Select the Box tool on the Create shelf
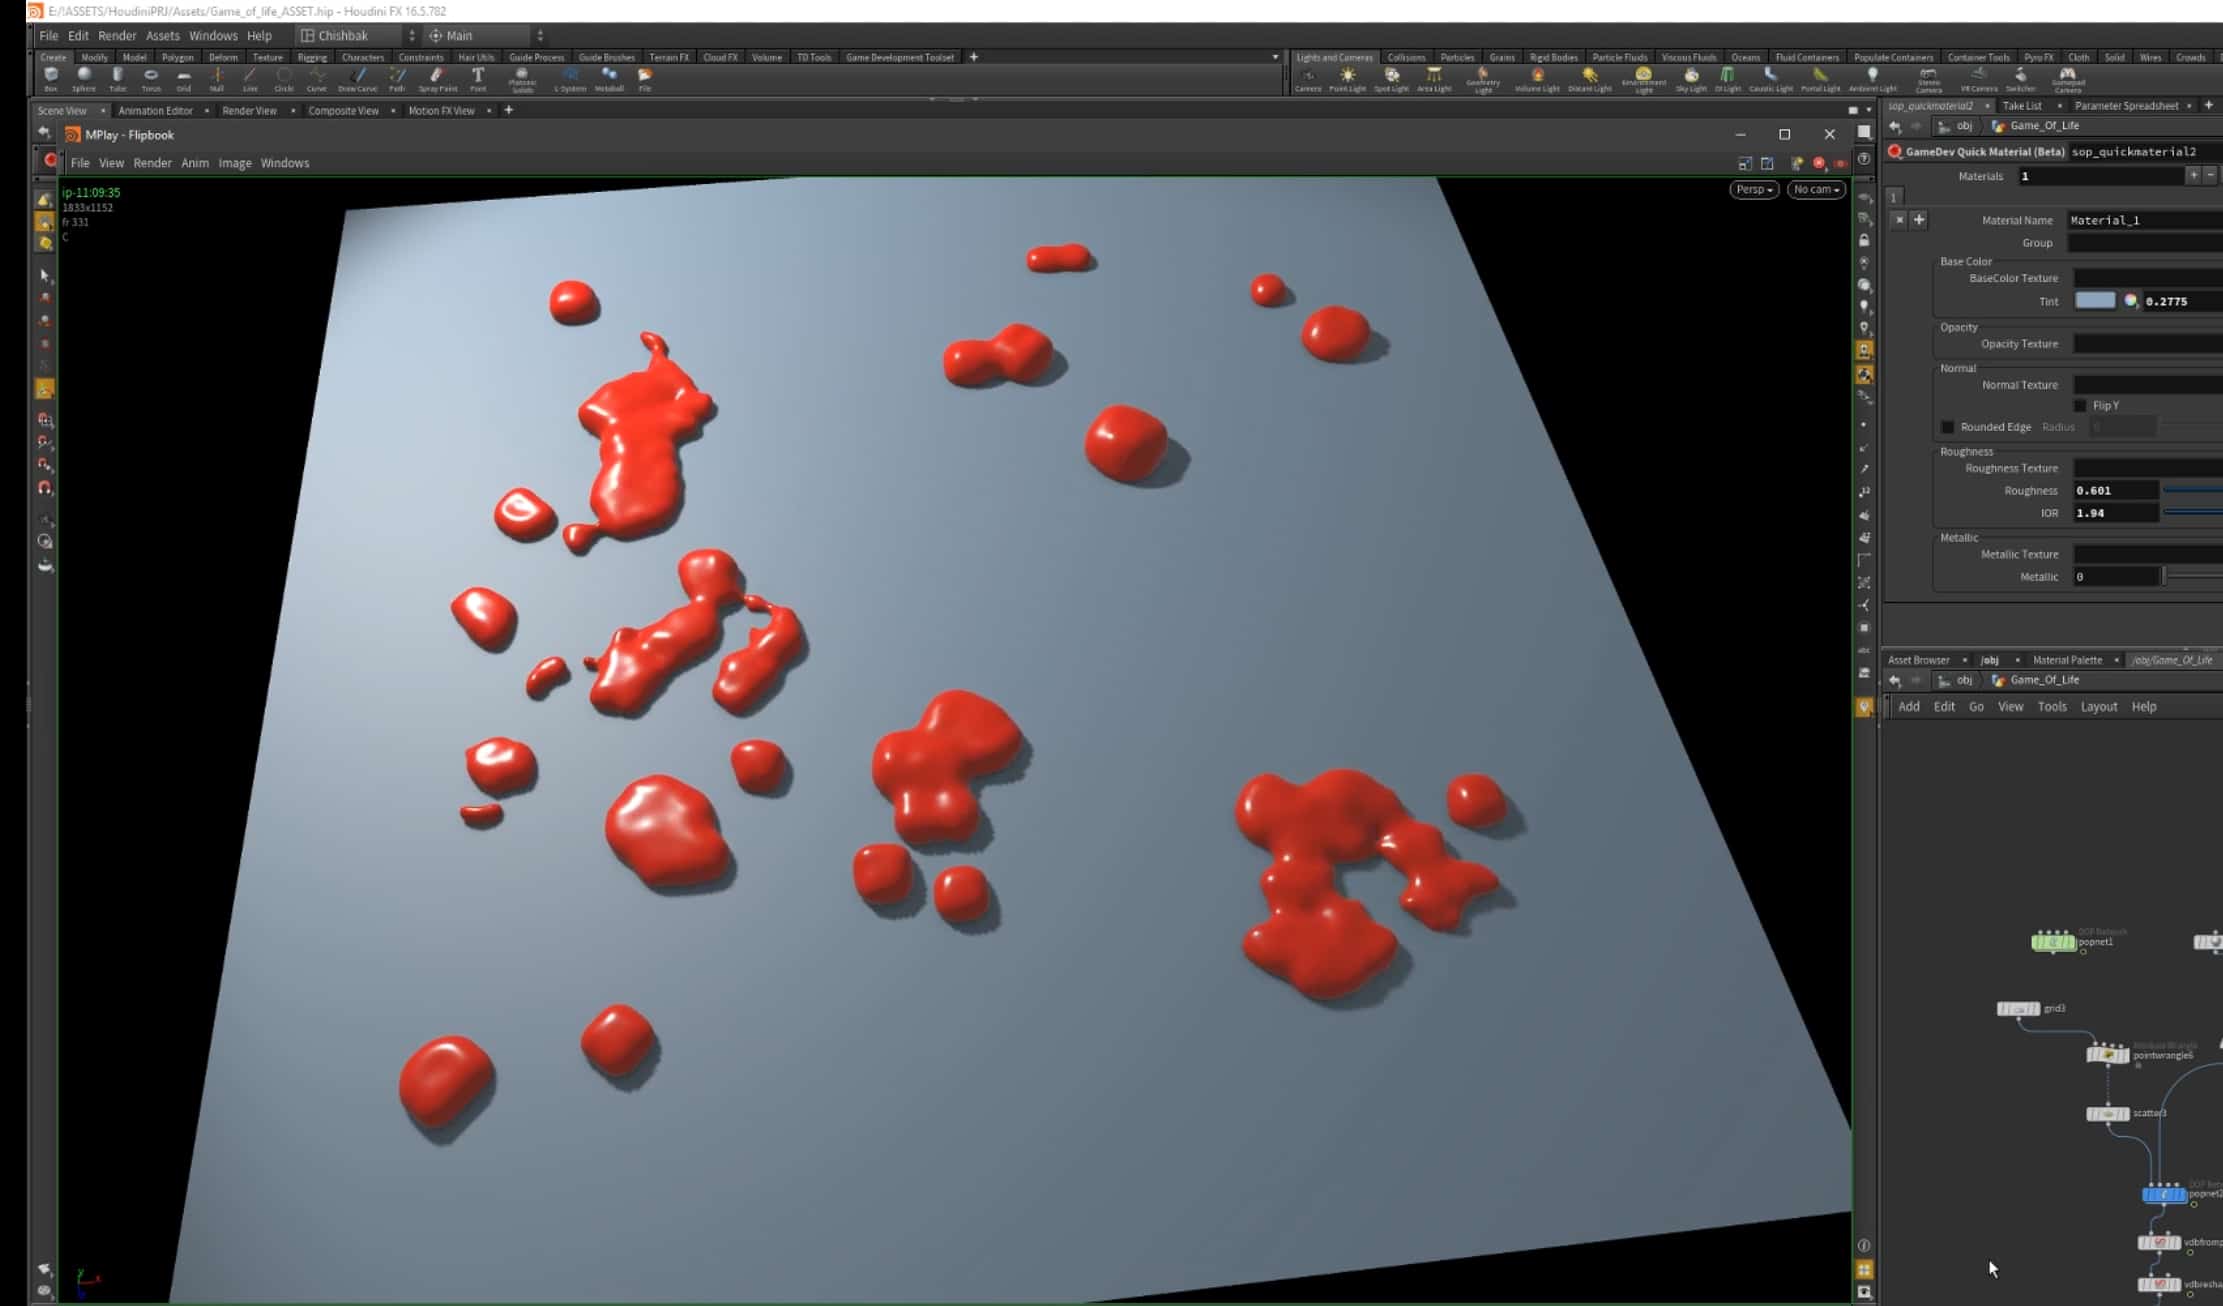The width and height of the screenshot is (2223, 1306). click(x=52, y=75)
